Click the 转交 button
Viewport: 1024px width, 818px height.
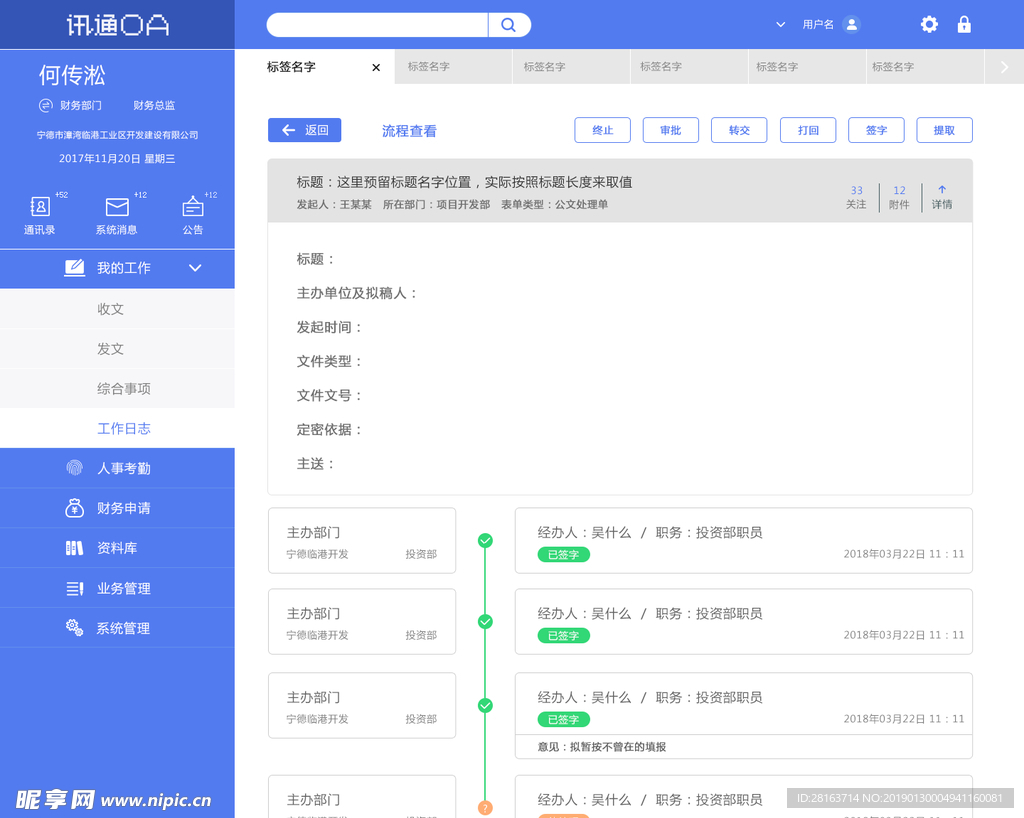coord(739,130)
